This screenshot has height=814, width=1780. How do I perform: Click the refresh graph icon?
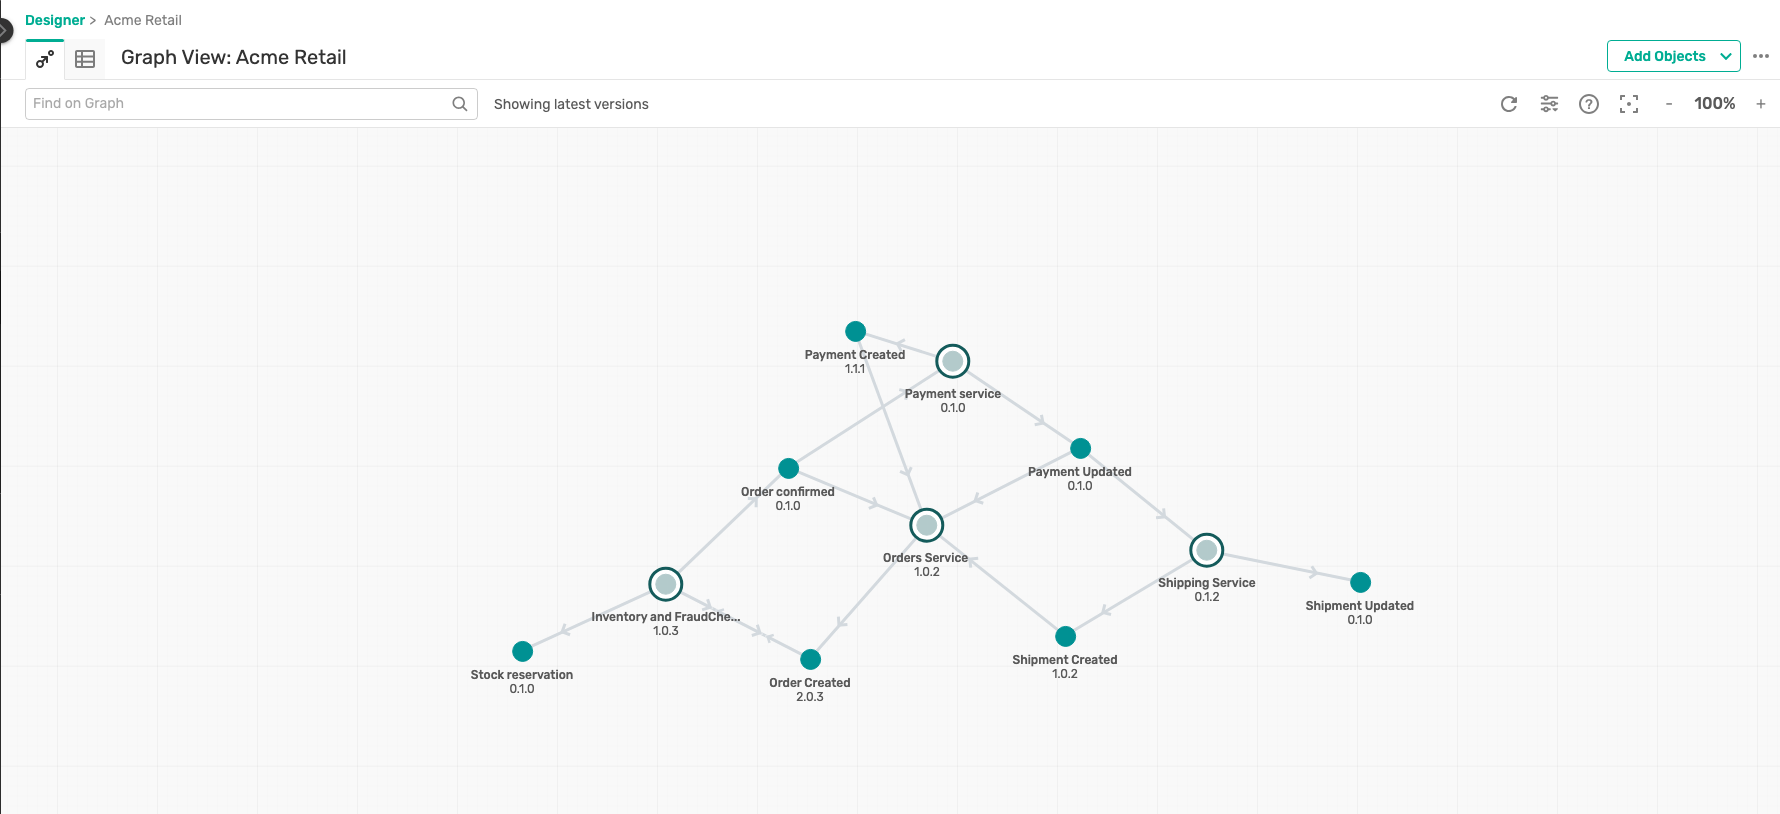pos(1509,104)
